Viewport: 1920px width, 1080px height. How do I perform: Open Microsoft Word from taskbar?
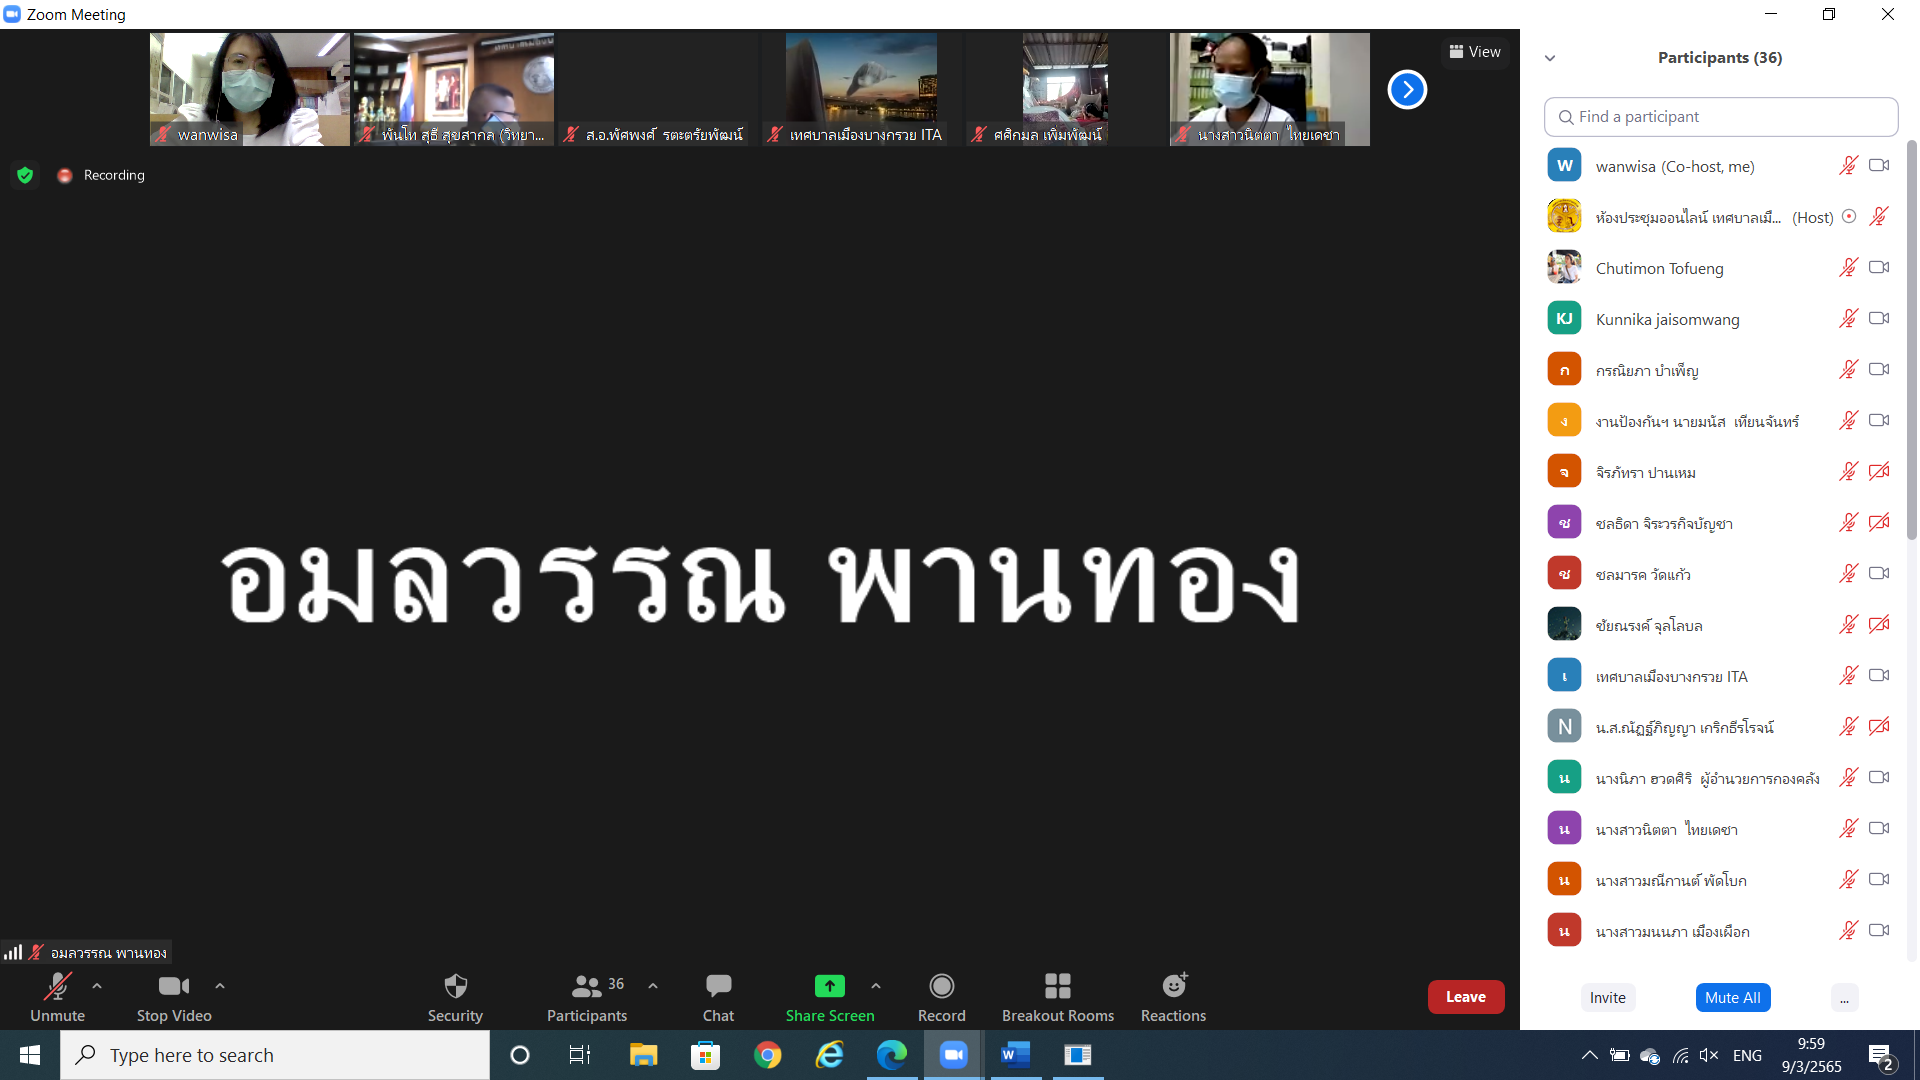[x=1015, y=1055]
